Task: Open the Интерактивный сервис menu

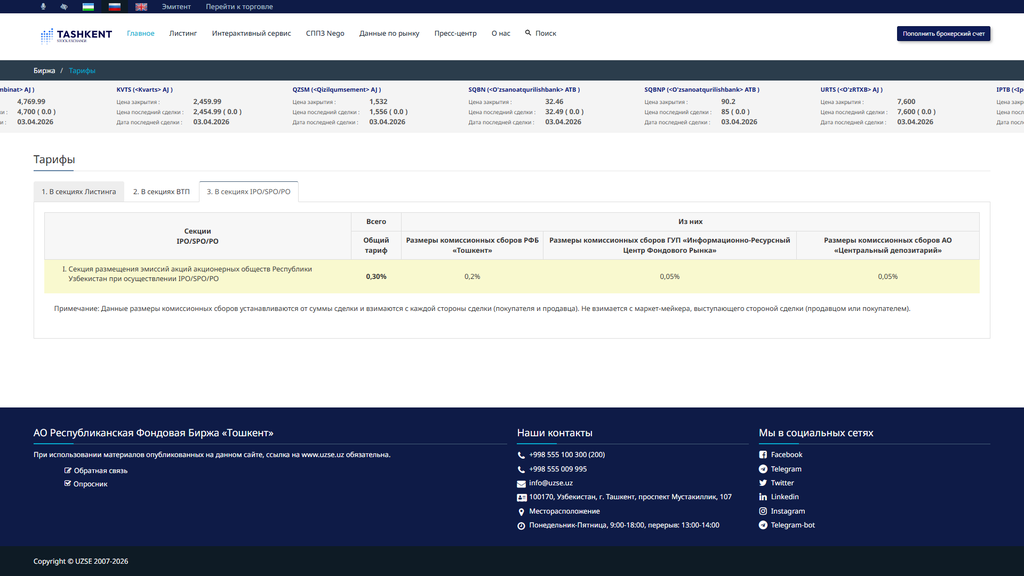Action: click(251, 33)
